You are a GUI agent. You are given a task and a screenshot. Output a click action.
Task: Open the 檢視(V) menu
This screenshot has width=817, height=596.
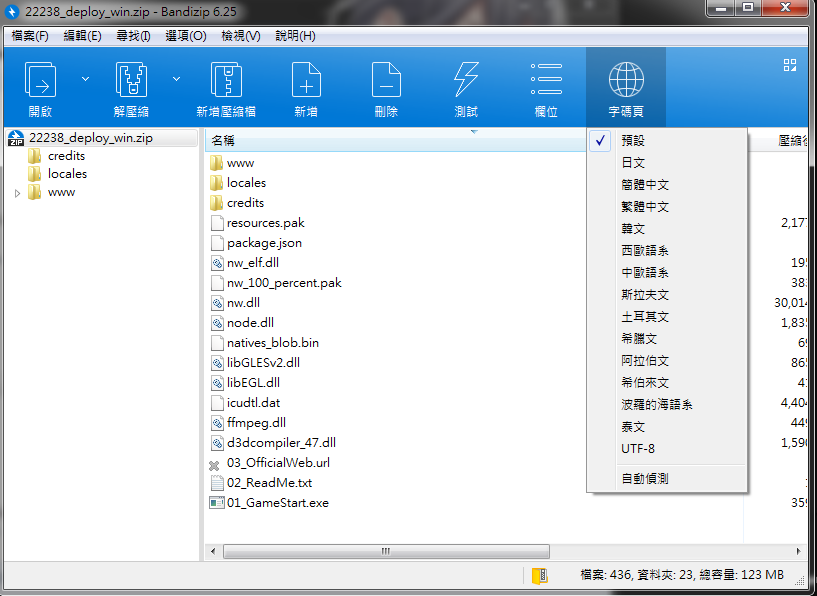point(241,36)
